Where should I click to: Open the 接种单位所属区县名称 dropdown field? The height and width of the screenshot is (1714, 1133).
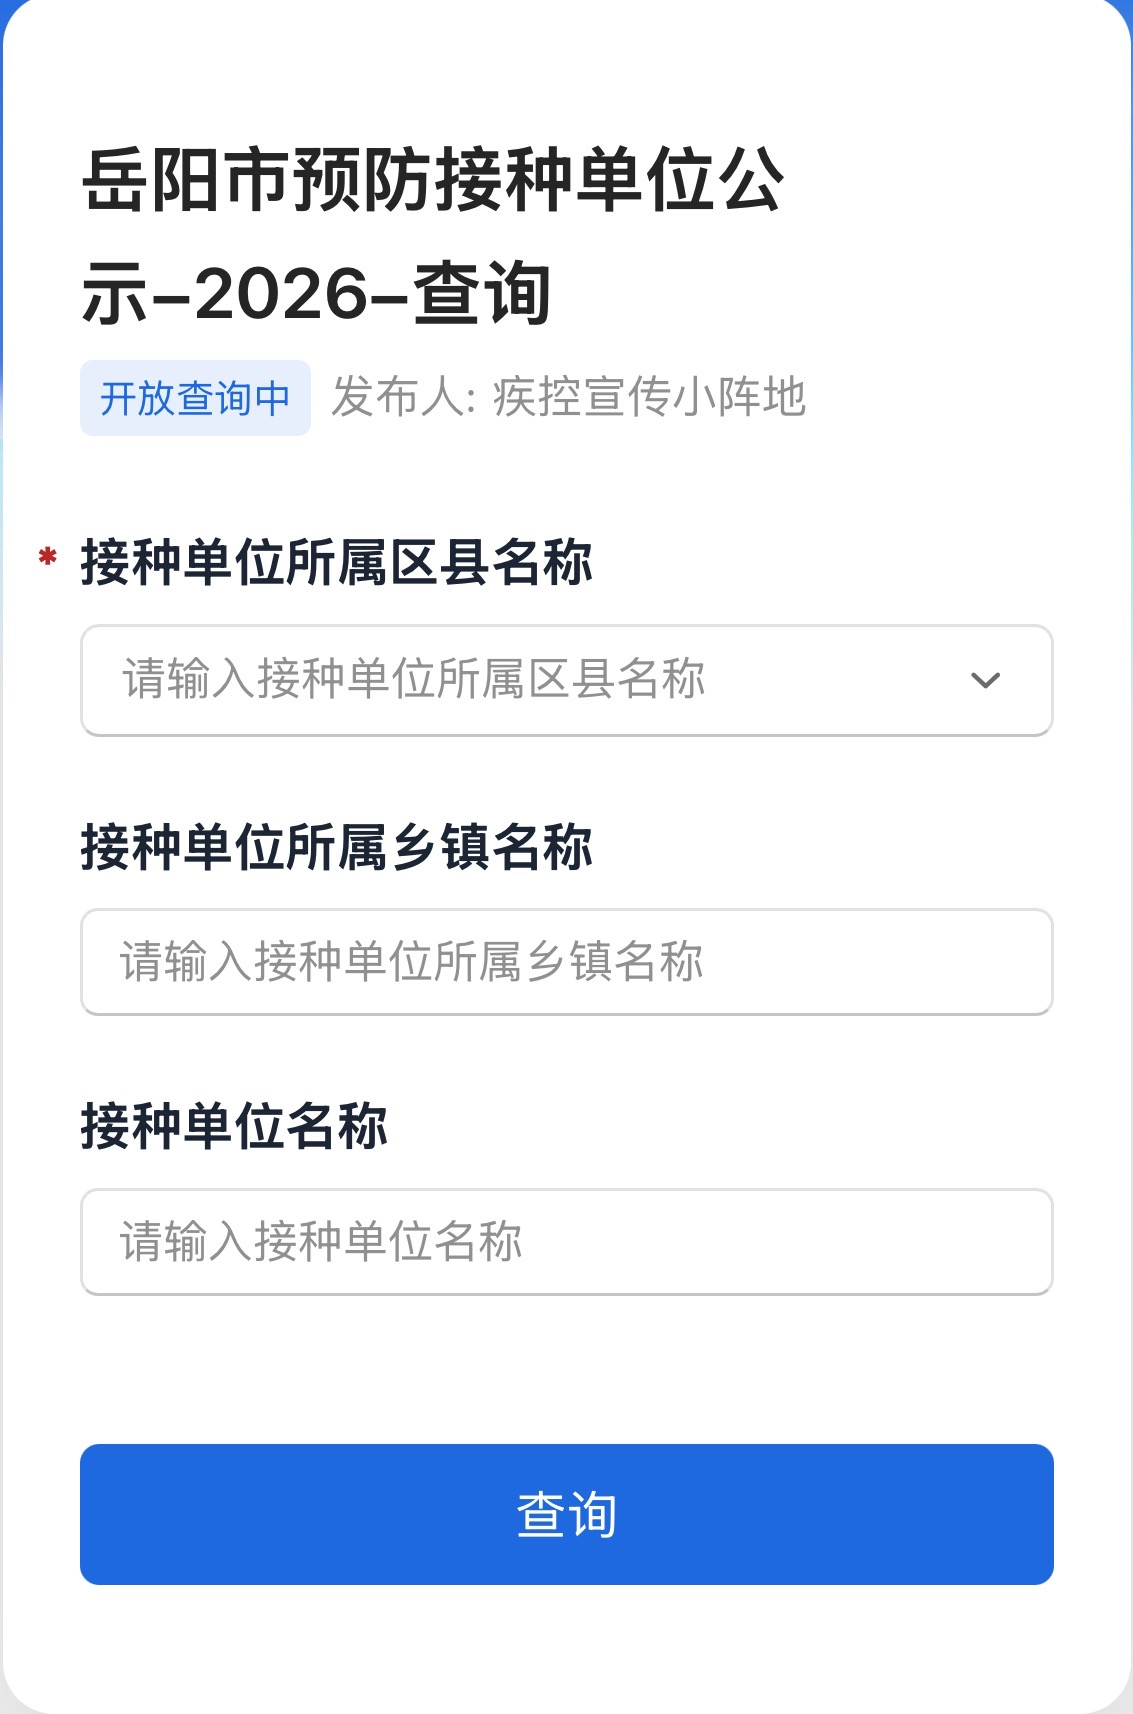point(566,681)
